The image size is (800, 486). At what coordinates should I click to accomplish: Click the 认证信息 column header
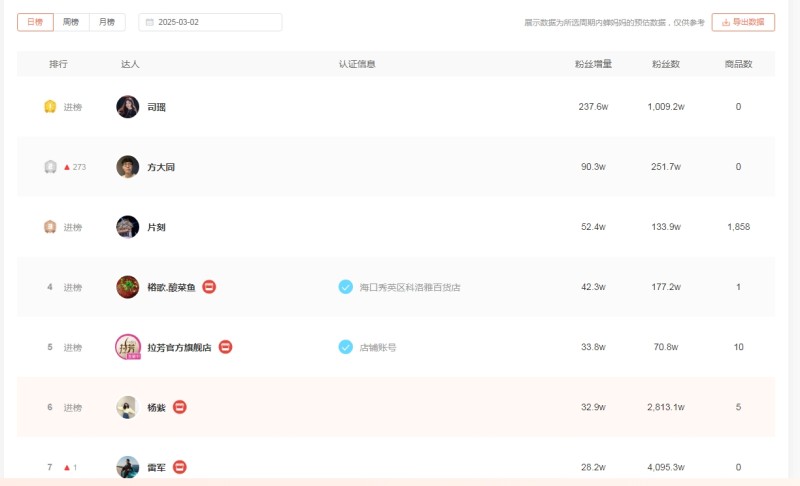357,64
